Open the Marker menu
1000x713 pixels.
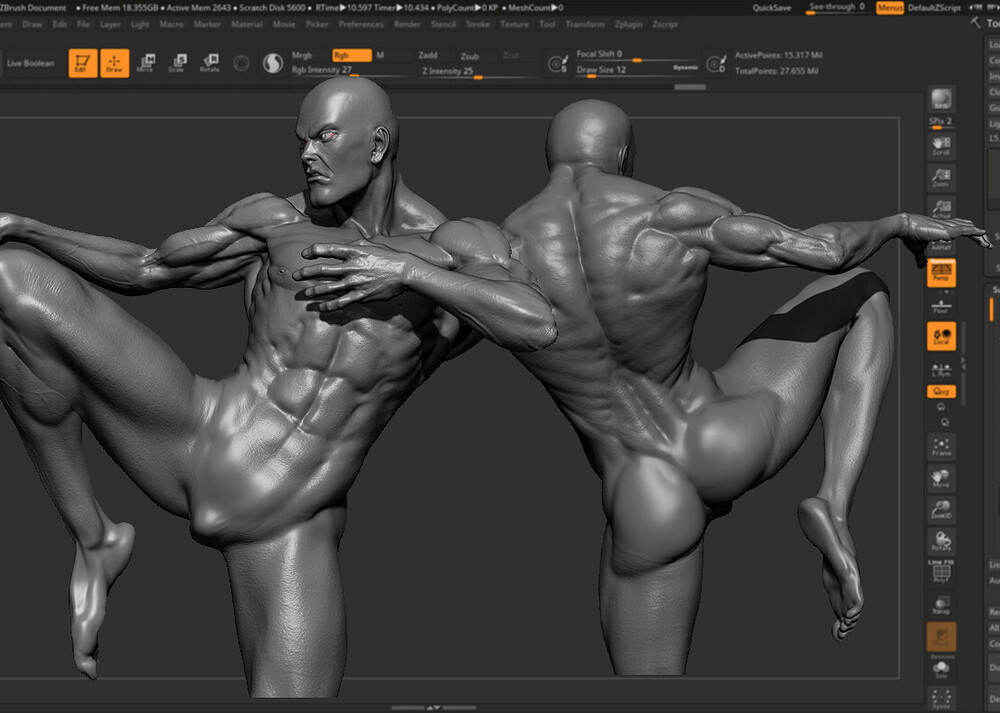tap(207, 24)
